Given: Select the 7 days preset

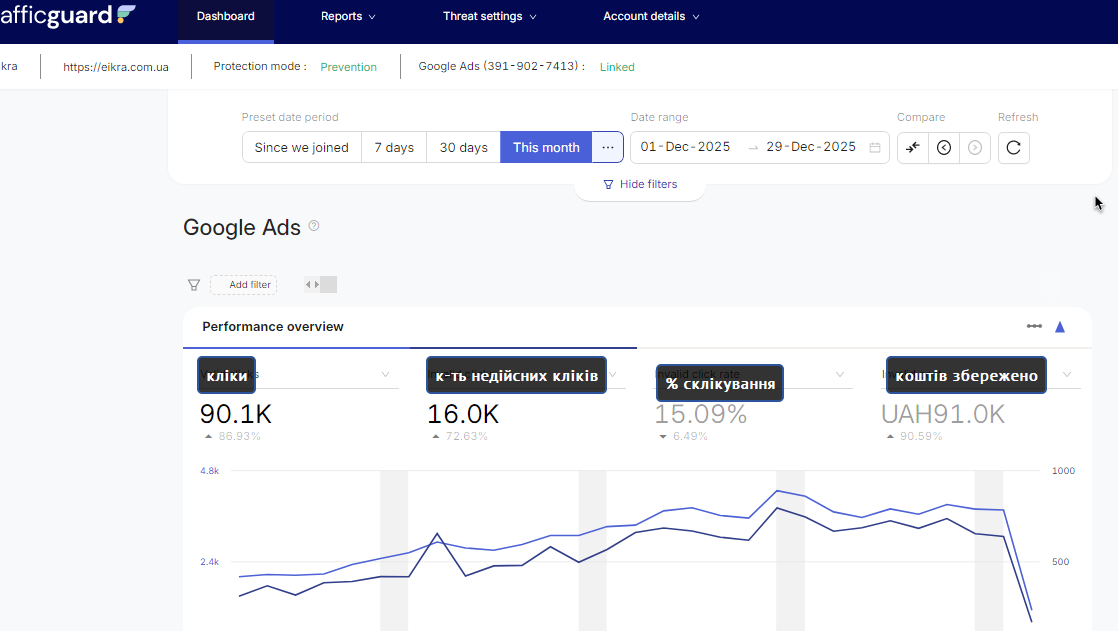Looking at the screenshot, I should point(394,148).
